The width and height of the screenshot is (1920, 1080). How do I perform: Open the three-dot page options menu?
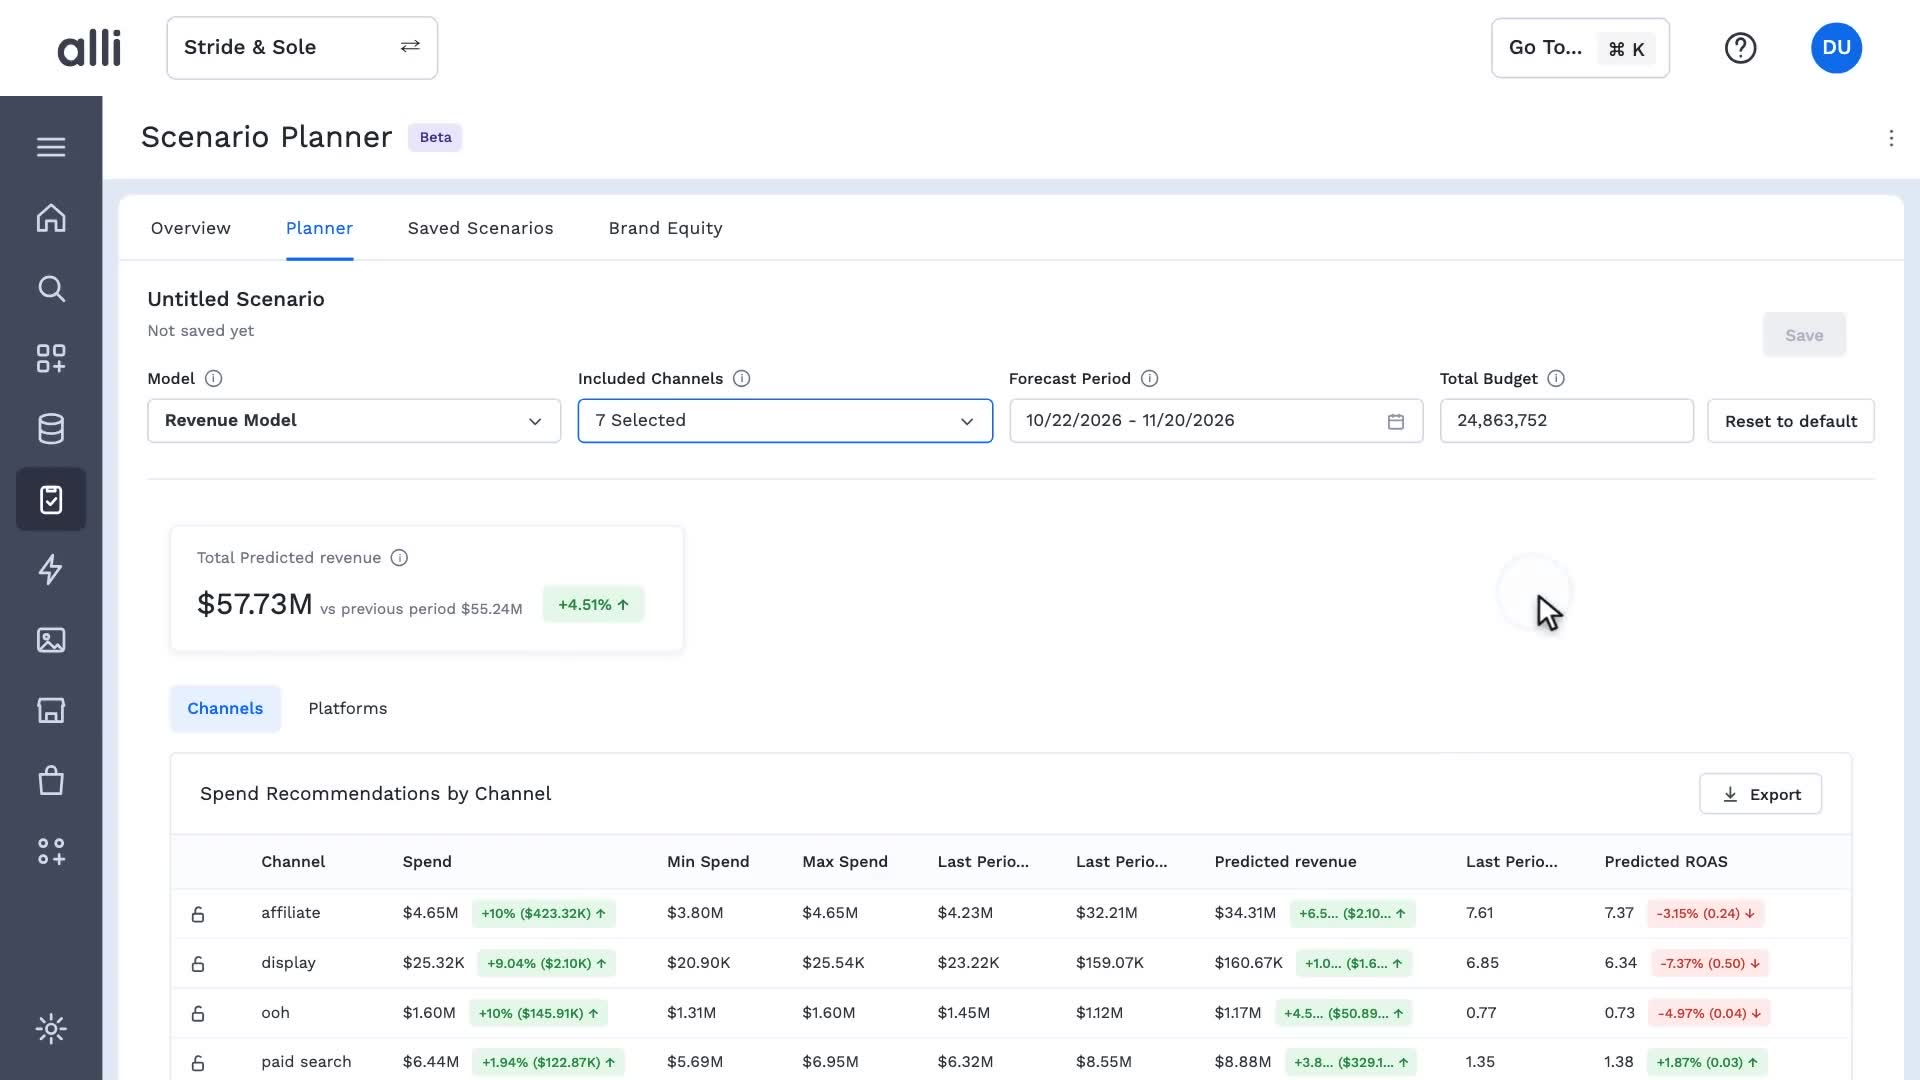coord(1891,138)
